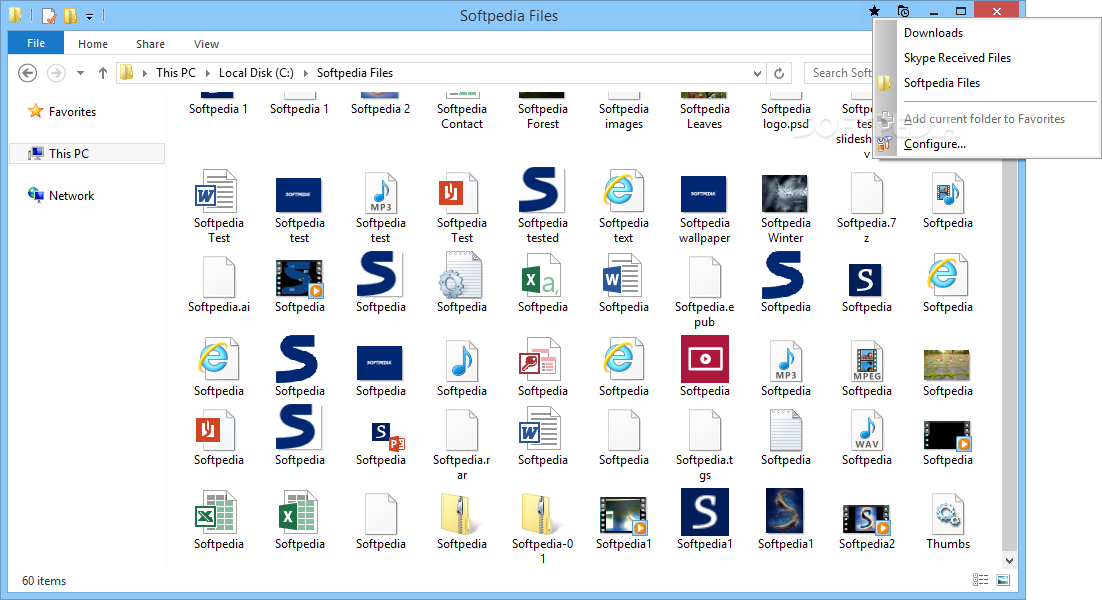Select the Softpedia-01 zipped folder
The height and width of the screenshot is (600, 1102).
[543, 528]
